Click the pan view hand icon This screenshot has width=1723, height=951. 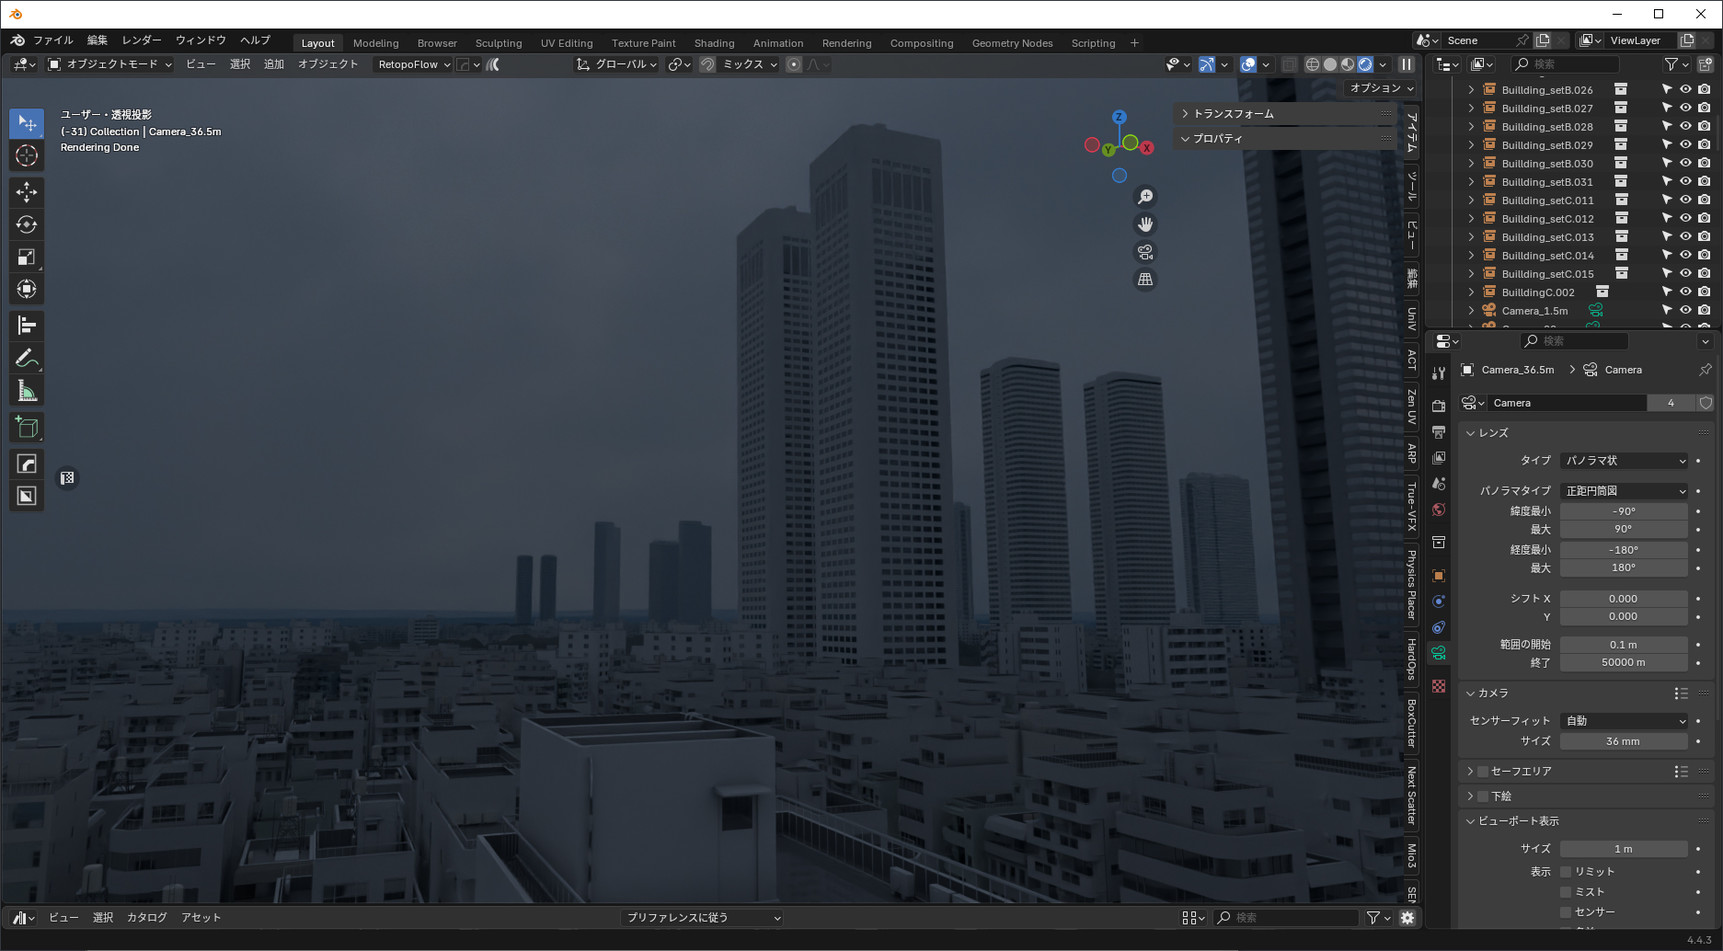1145,225
